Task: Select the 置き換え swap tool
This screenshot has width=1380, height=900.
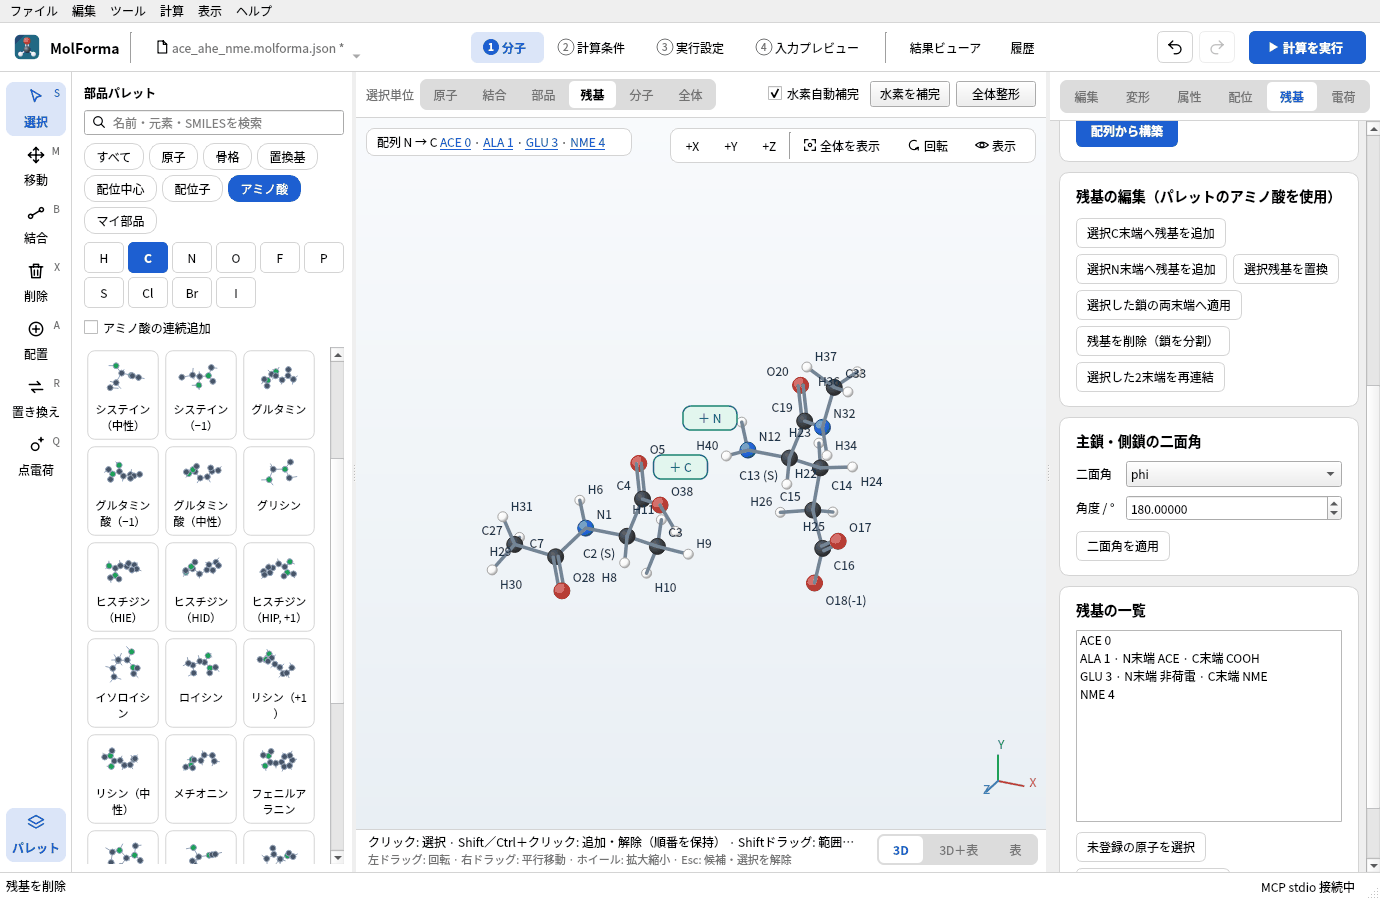Action: pyautogui.click(x=36, y=398)
